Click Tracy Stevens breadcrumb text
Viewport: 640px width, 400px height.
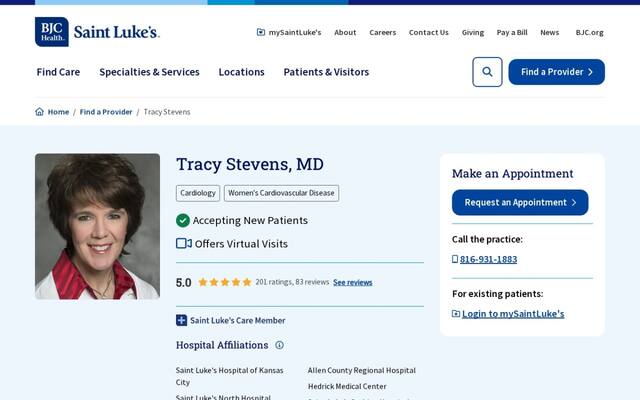[167, 112]
